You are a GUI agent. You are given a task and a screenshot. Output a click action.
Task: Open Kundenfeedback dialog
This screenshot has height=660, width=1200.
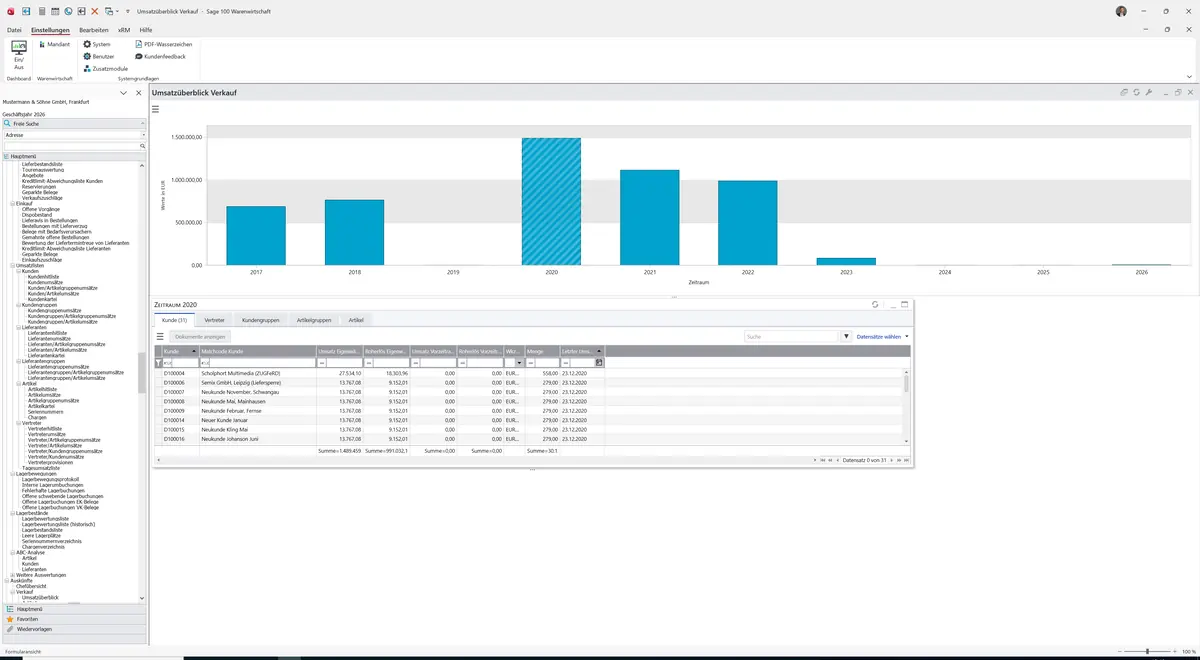click(160, 57)
